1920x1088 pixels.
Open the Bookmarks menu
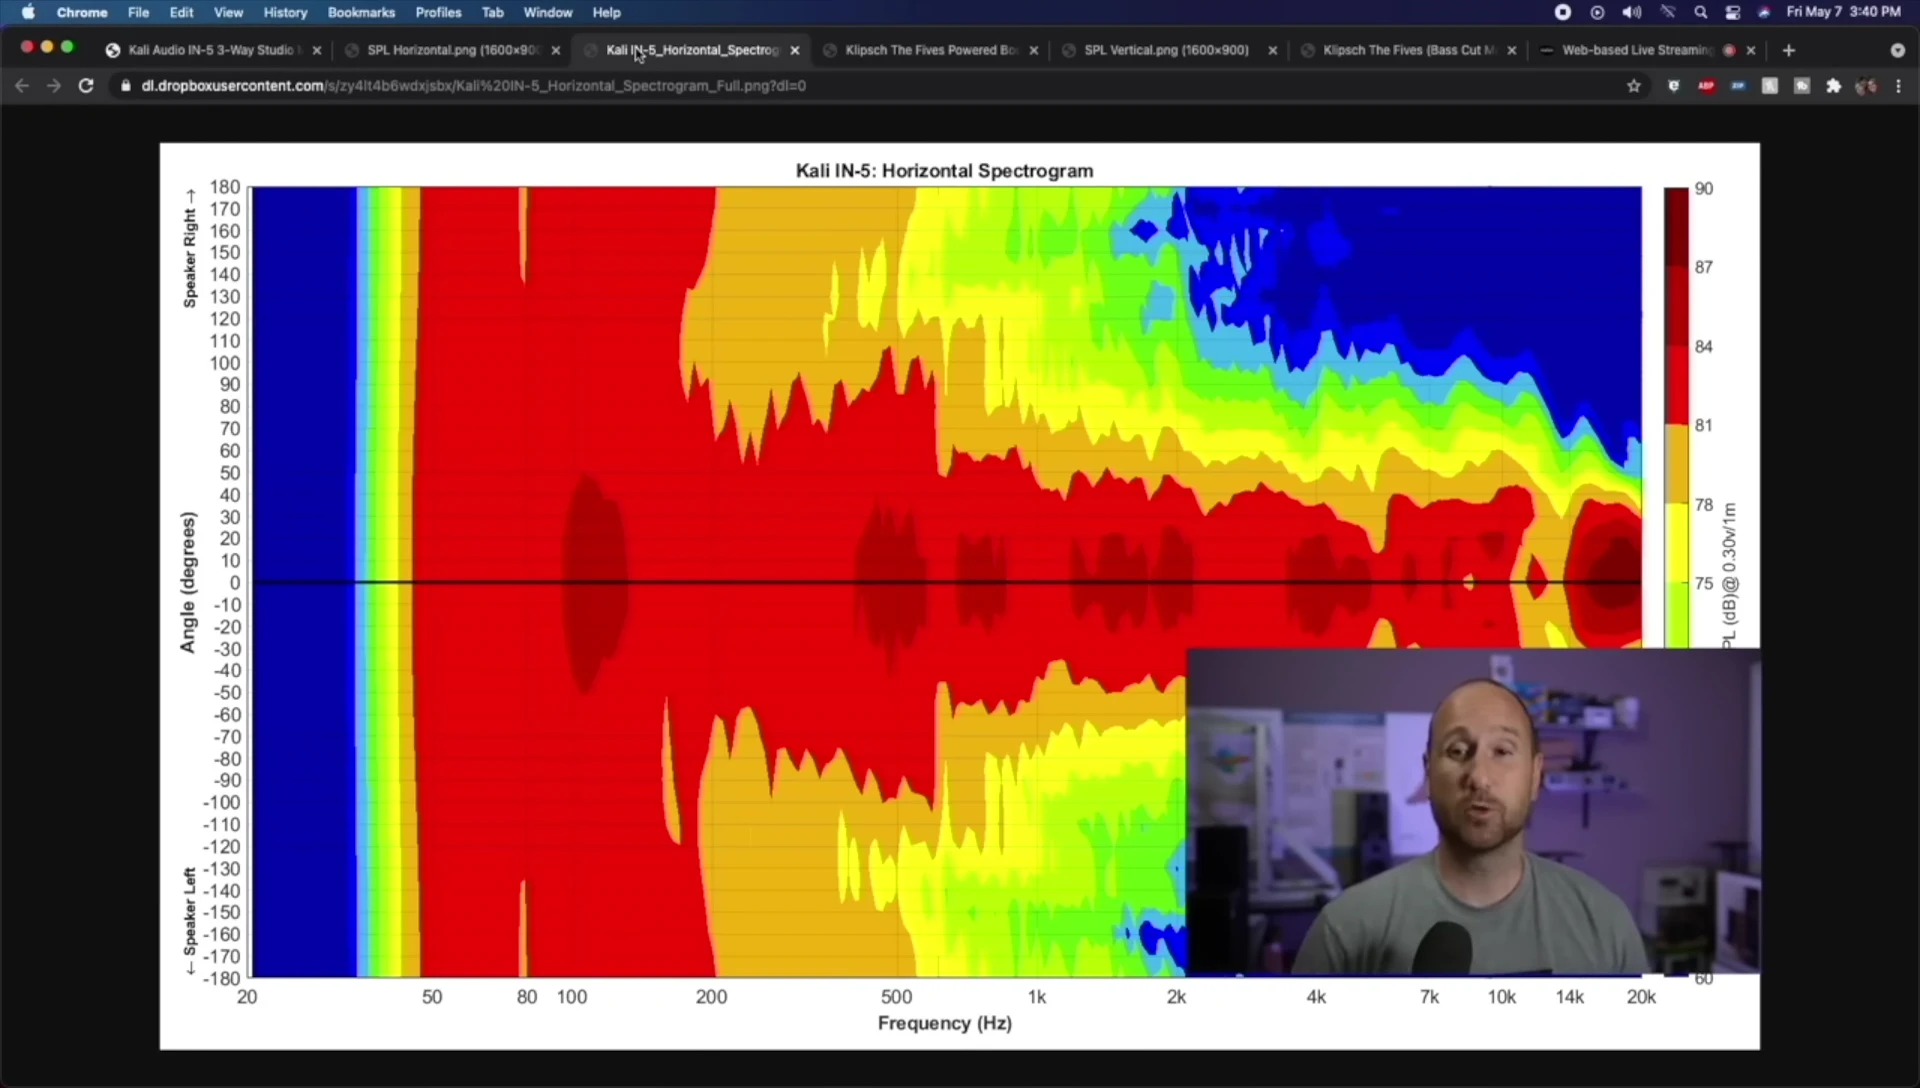pyautogui.click(x=361, y=12)
